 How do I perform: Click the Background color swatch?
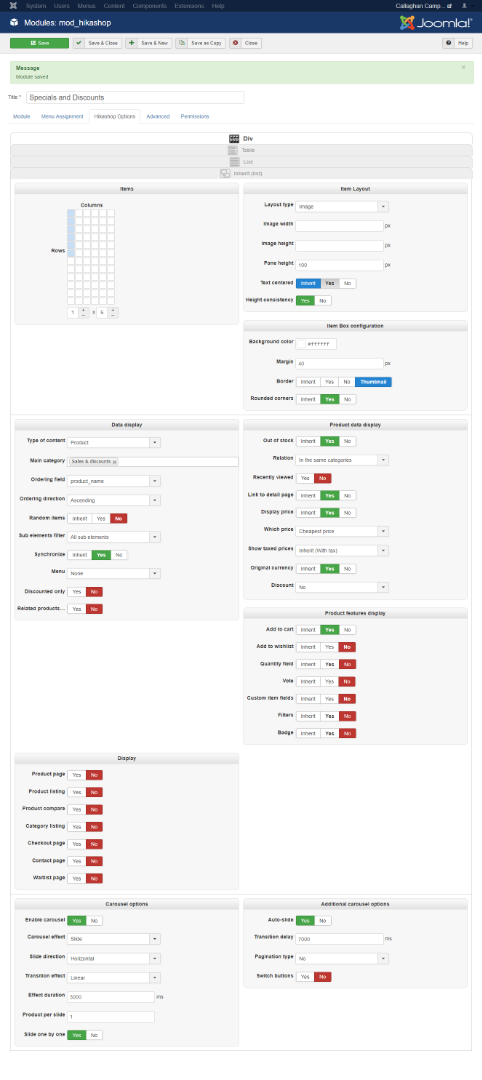coord(302,344)
